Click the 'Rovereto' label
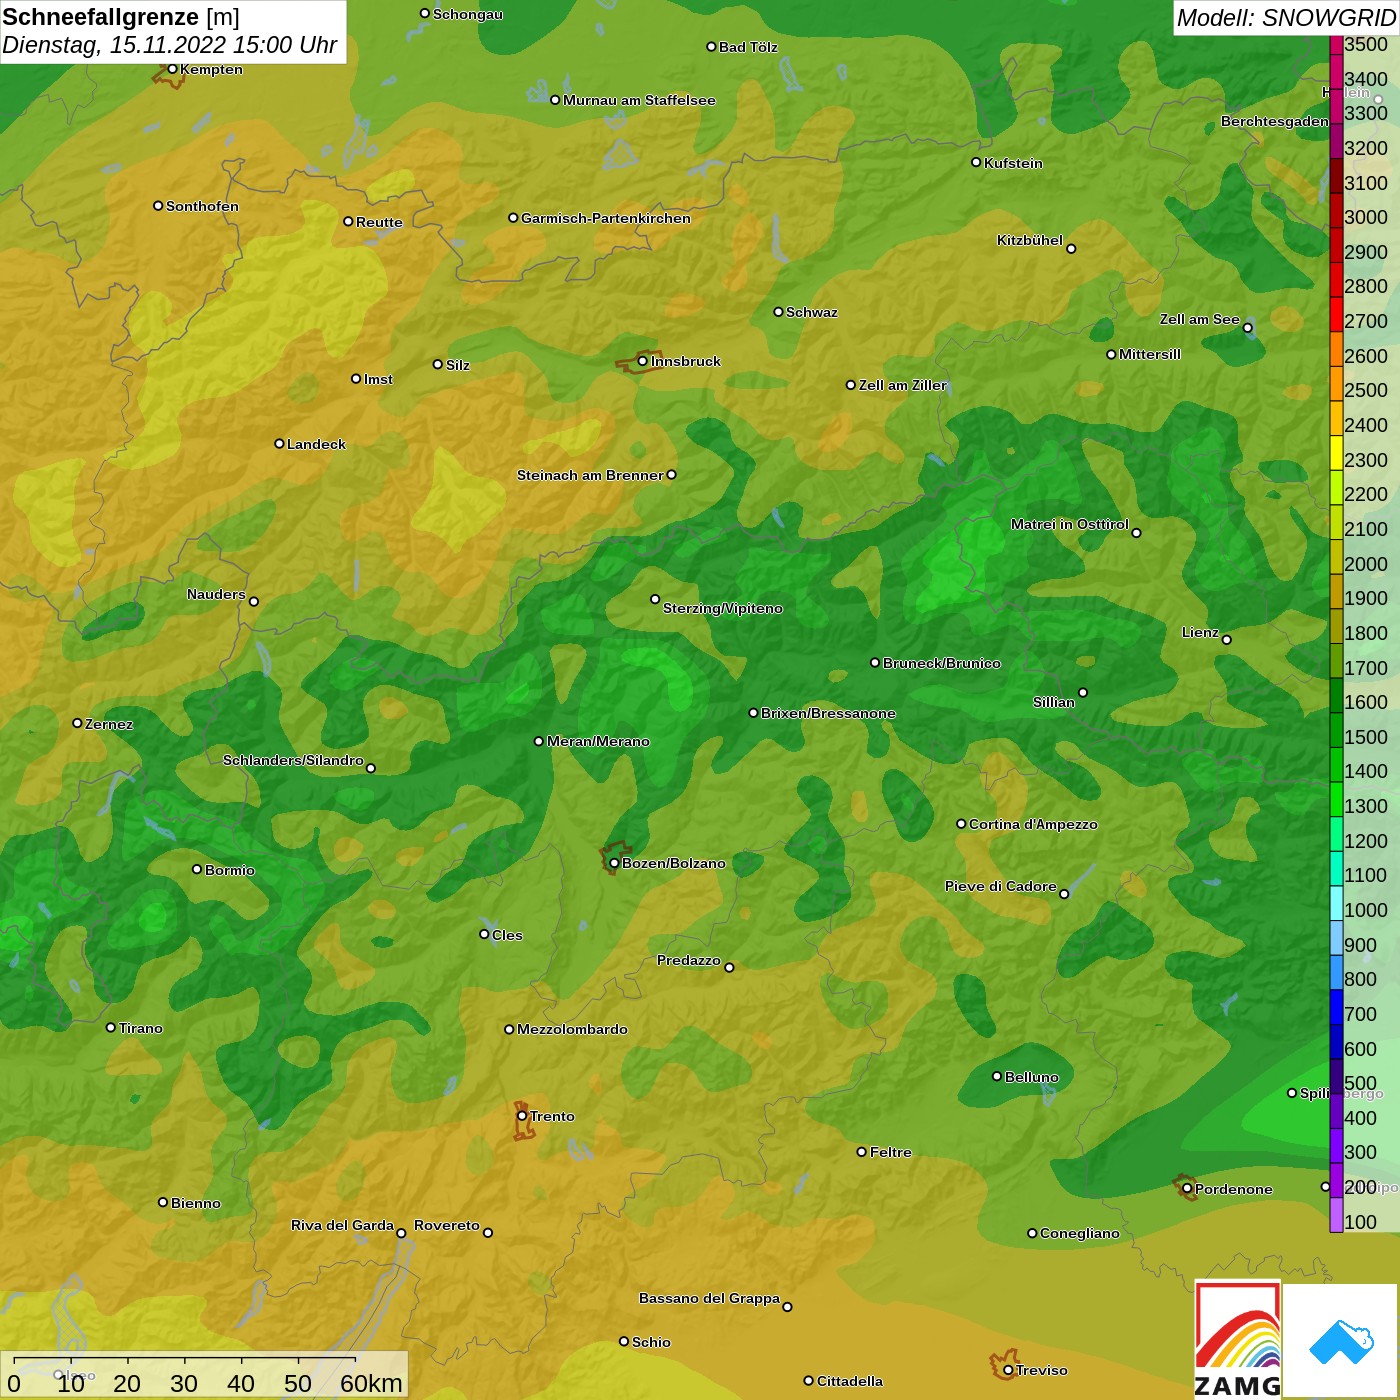 (x=447, y=1225)
